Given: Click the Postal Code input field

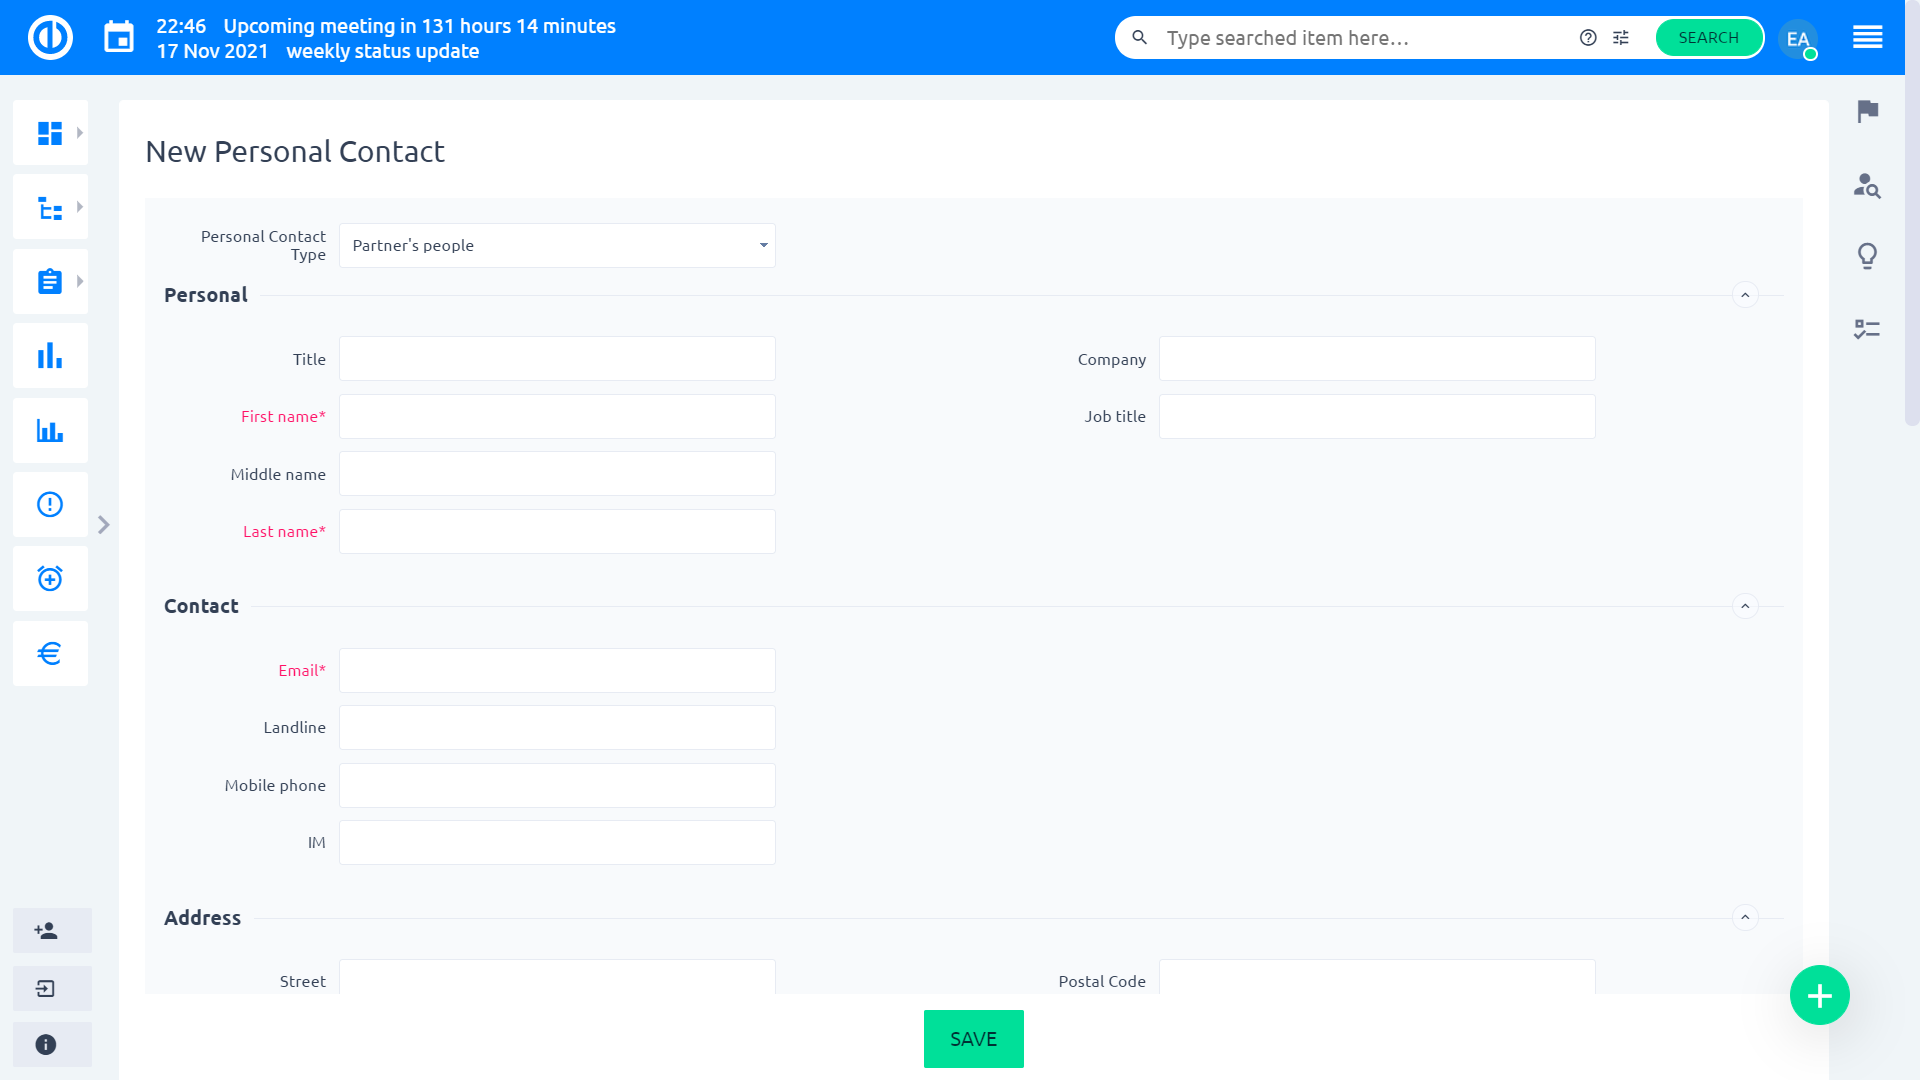Looking at the screenshot, I should pos(1377,977).
